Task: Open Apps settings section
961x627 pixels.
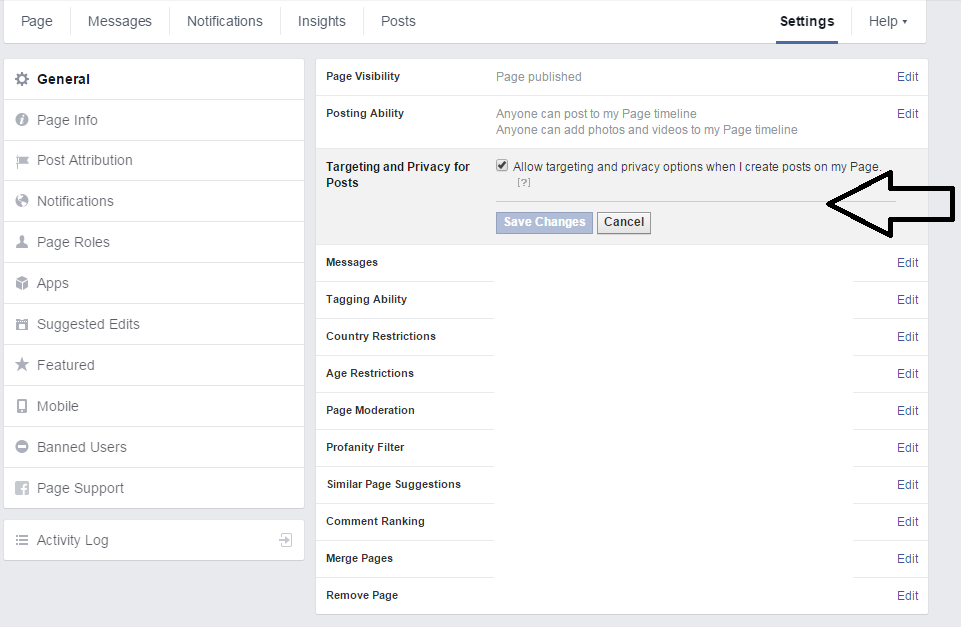Action: click(154, 283)
